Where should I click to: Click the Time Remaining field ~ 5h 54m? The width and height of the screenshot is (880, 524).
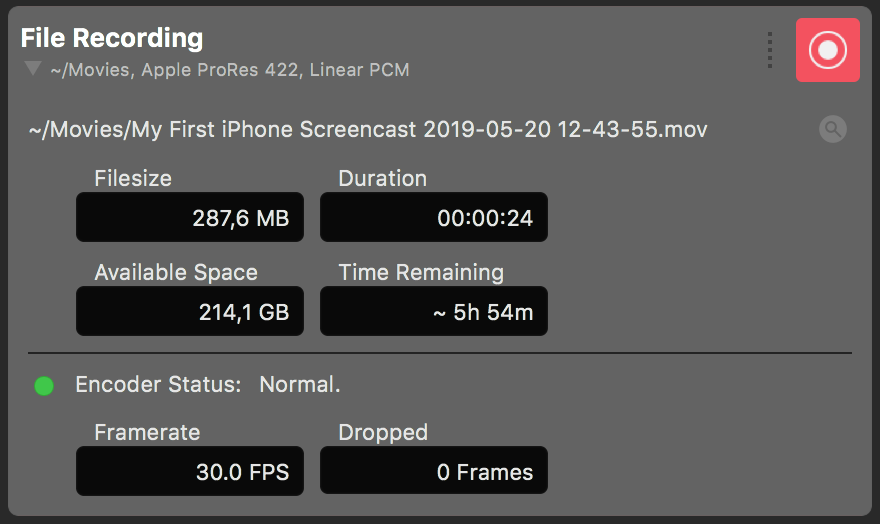pyautogui.click(x=434, y=311)
